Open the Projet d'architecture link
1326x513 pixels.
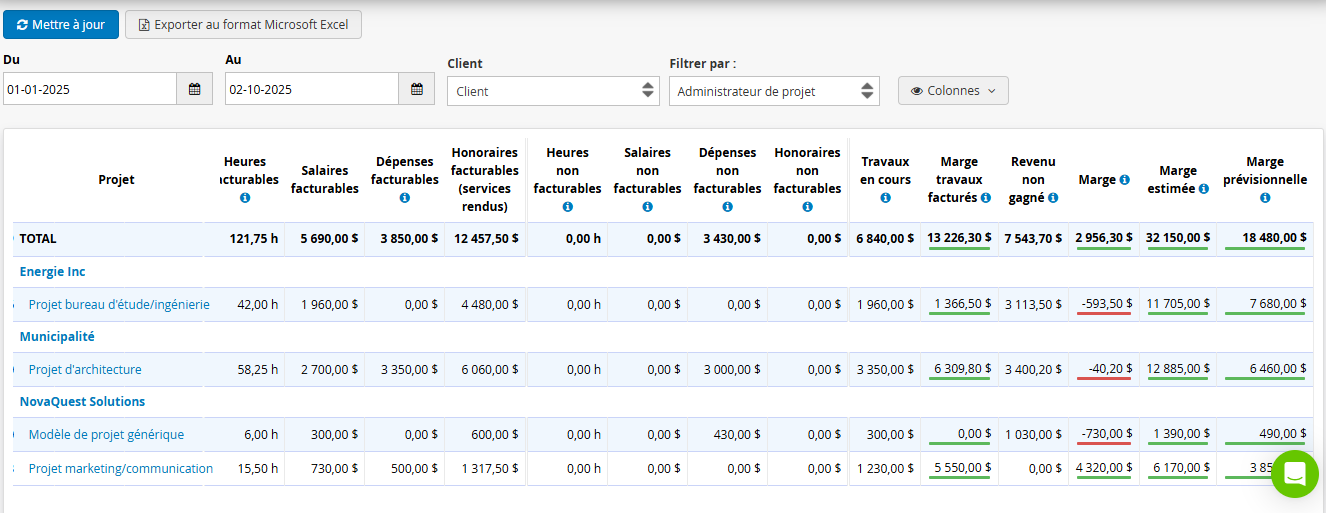85,370
